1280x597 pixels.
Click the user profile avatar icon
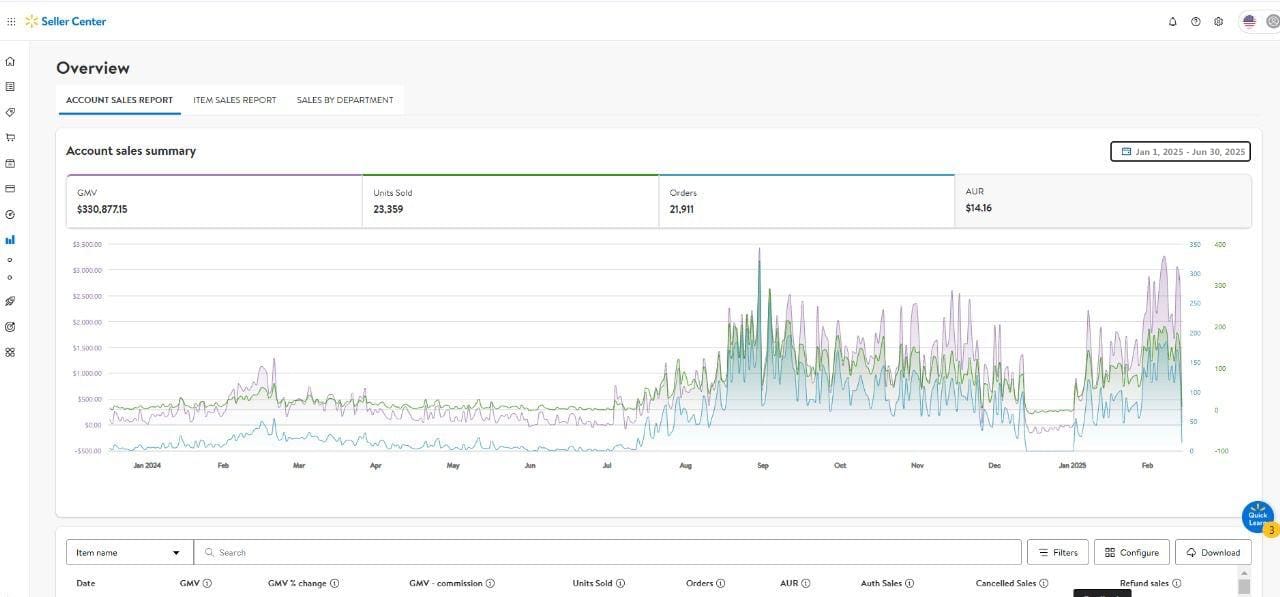click(x=1273, y=21)
